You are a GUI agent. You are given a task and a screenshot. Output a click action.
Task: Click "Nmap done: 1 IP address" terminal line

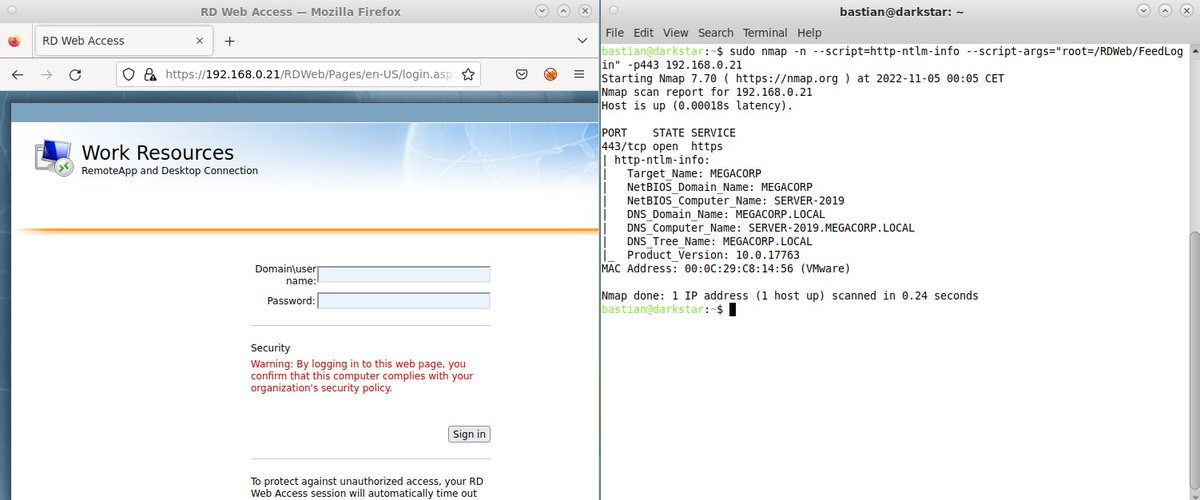click(790, 296)
